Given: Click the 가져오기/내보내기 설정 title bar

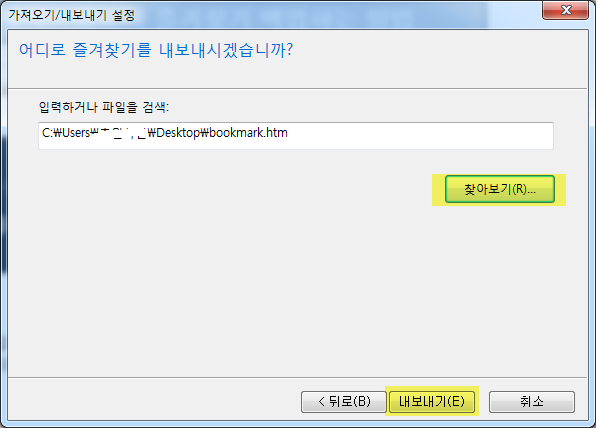Looking at the screenshot, I should (x=266, y=15).
